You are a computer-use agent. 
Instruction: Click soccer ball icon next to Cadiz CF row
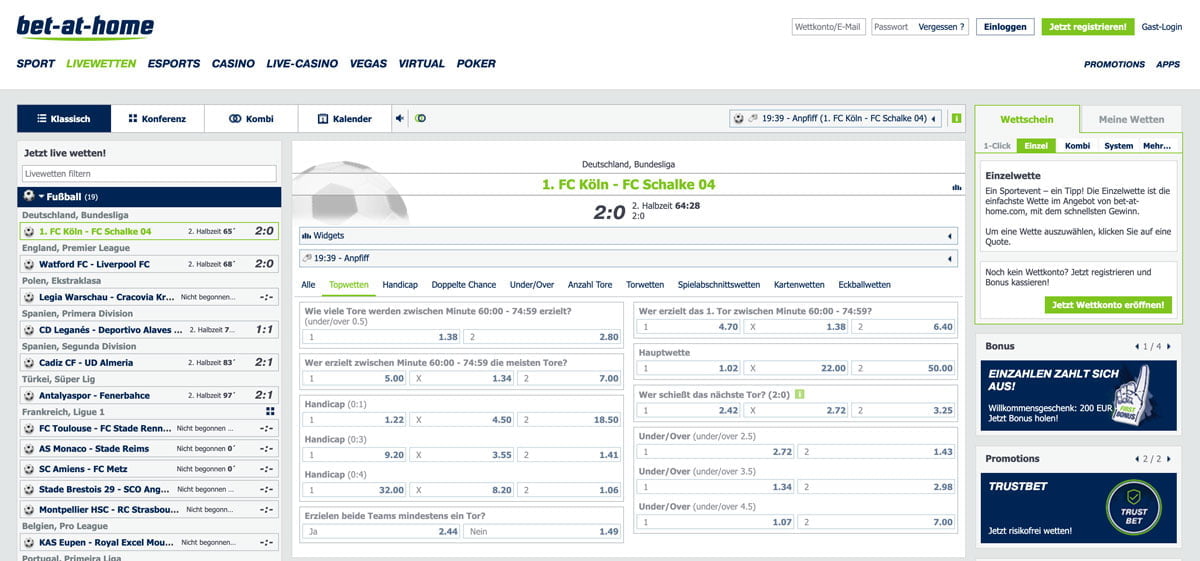click(x=29, y=363)
